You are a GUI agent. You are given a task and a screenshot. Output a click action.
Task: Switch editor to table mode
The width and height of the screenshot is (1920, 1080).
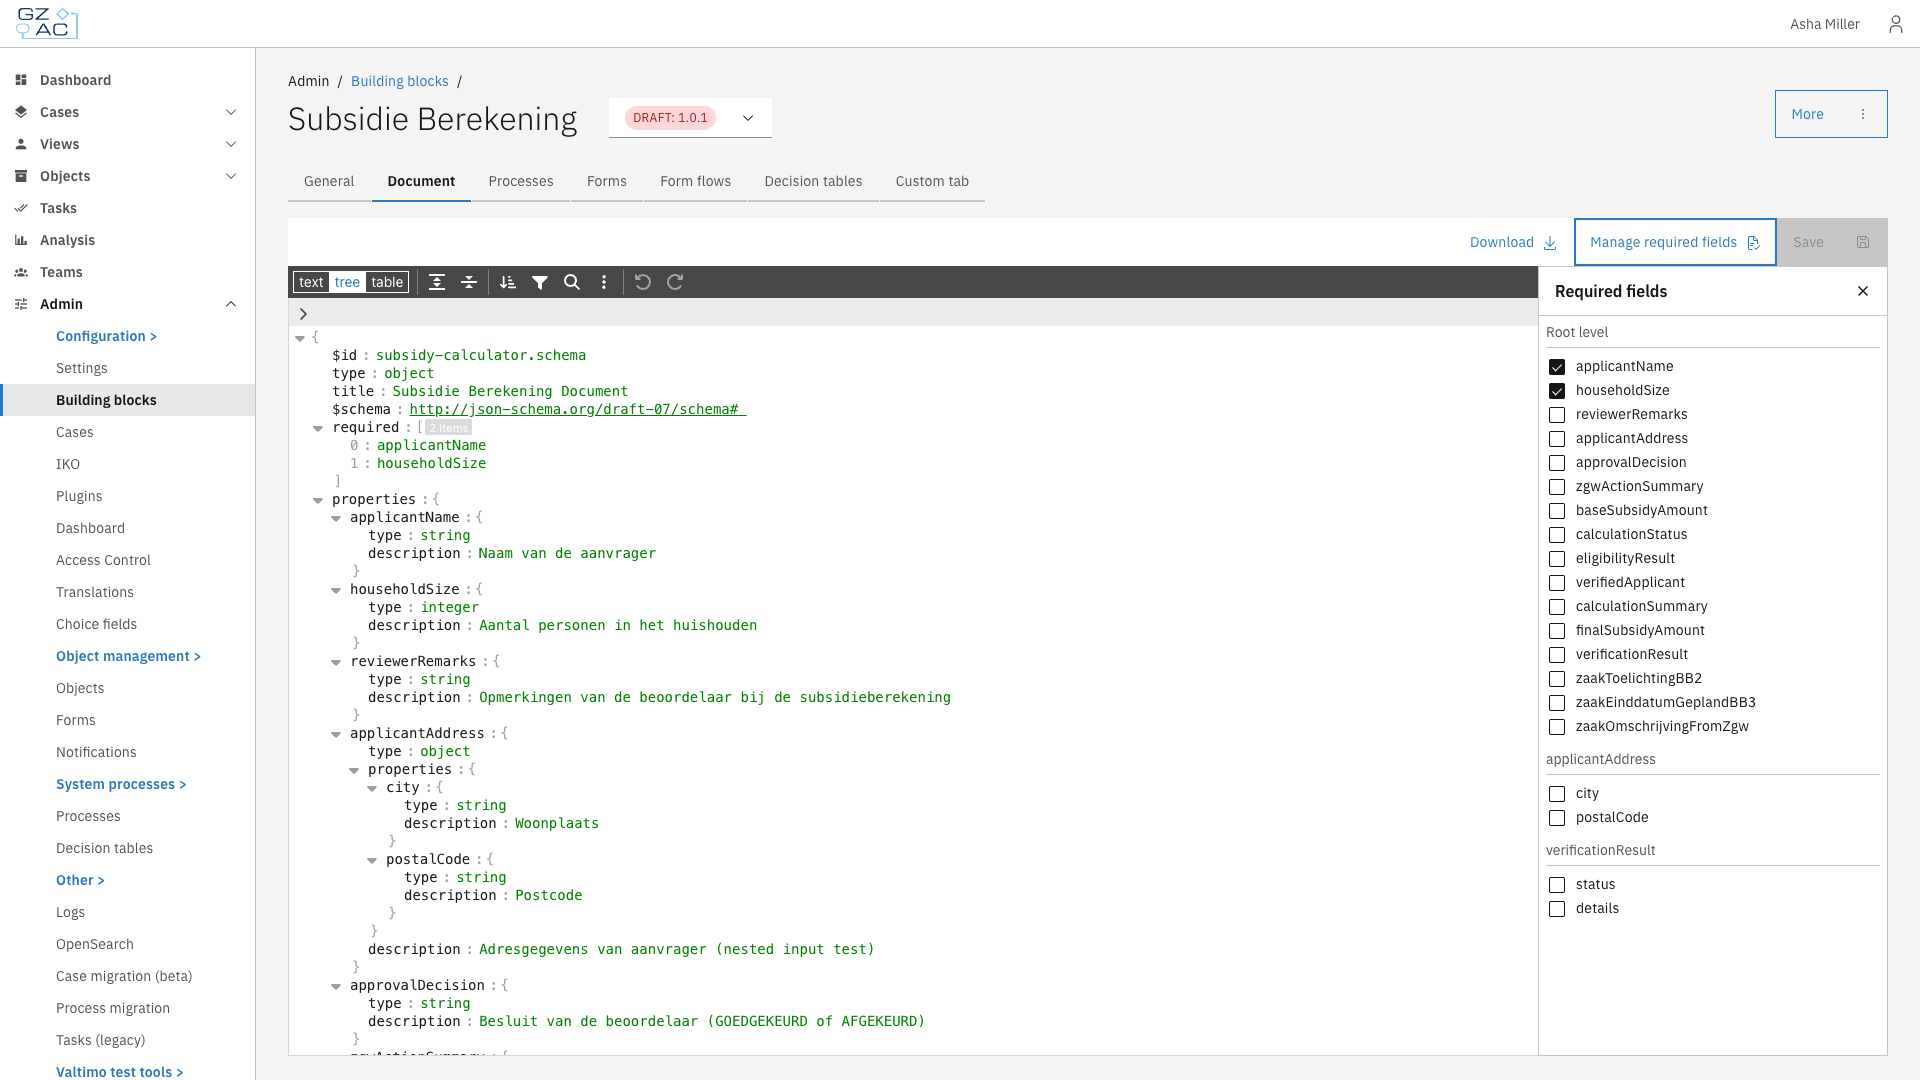click(387, 282)
